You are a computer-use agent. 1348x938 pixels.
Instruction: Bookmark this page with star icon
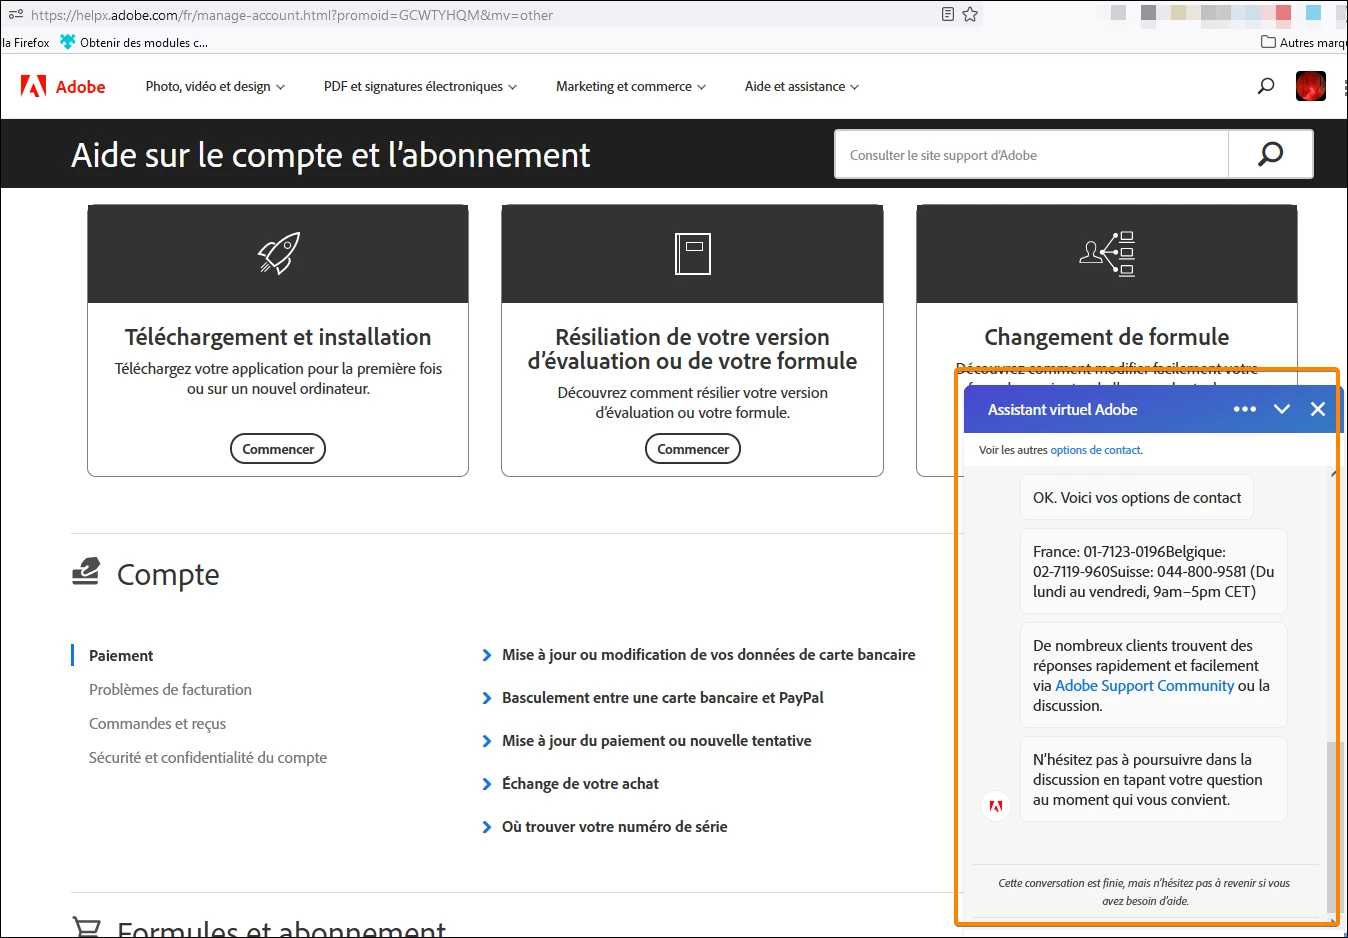click(x=970, y=14)
